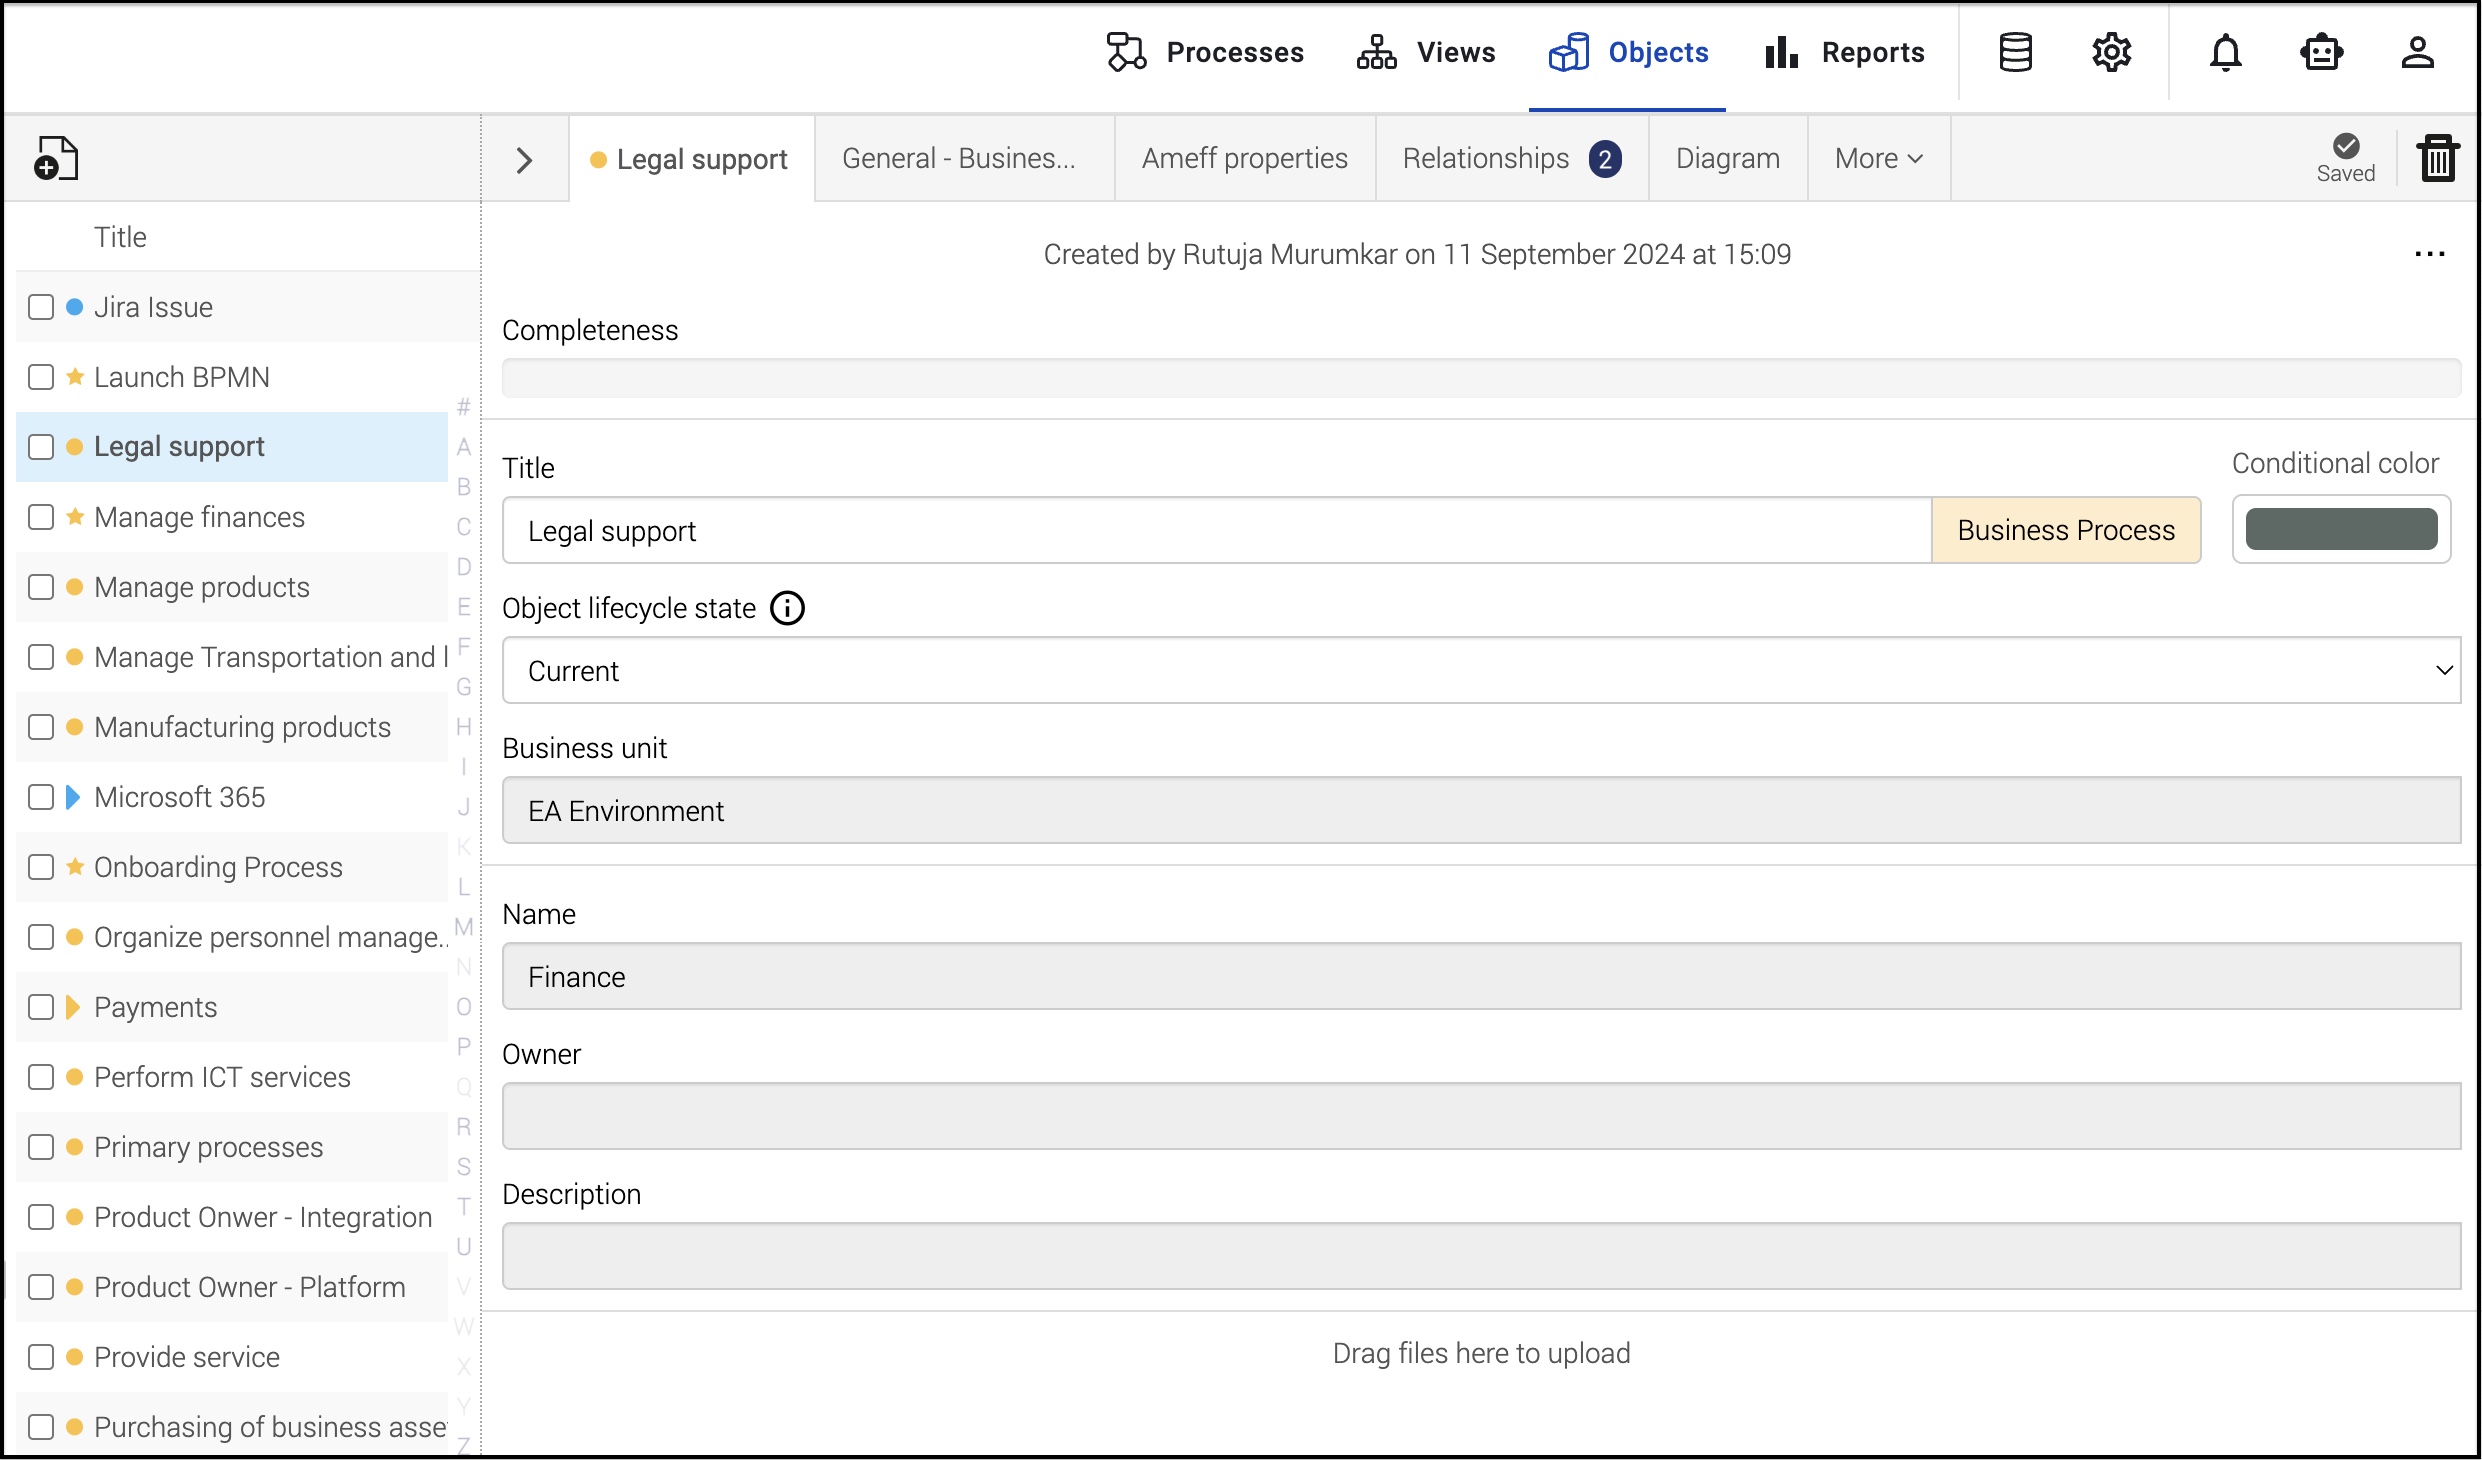Click orange dot beside Perform ICT services

pos(74,1077)
